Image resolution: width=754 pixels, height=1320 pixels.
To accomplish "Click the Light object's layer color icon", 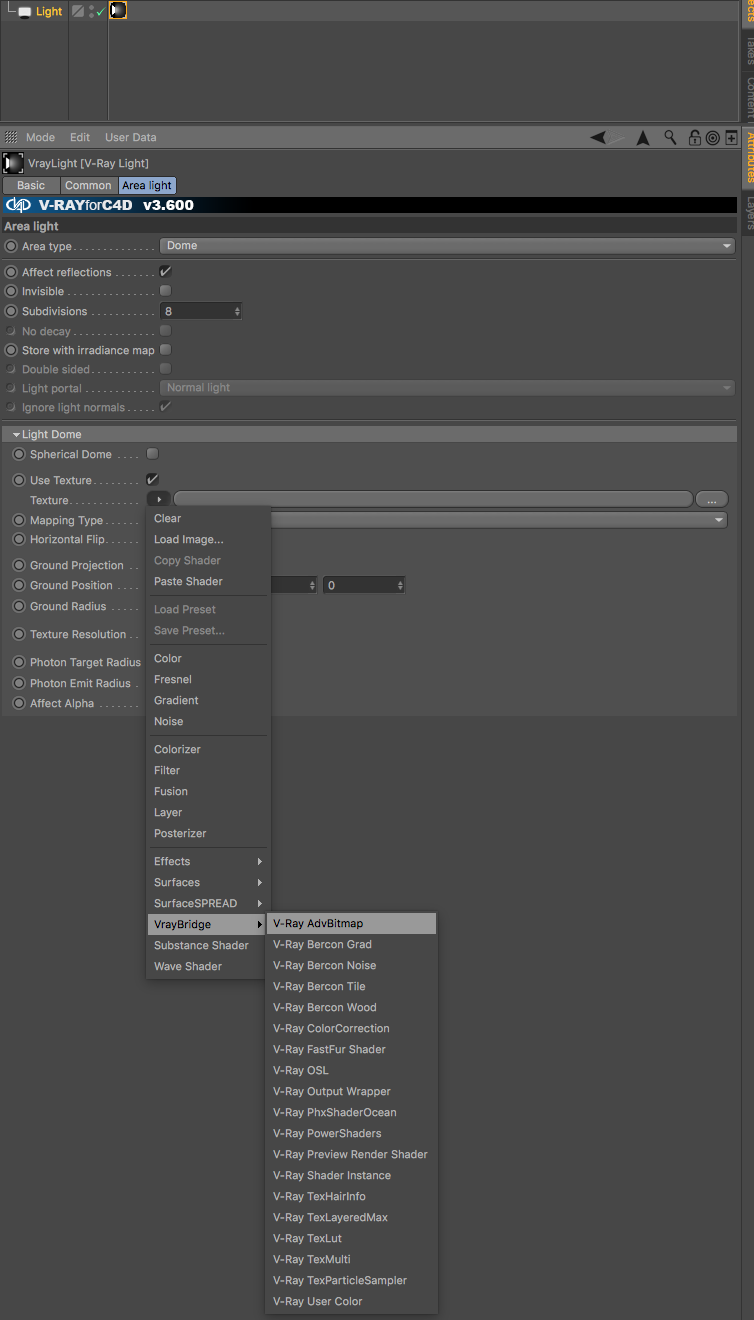I will [x=78, y=11].
